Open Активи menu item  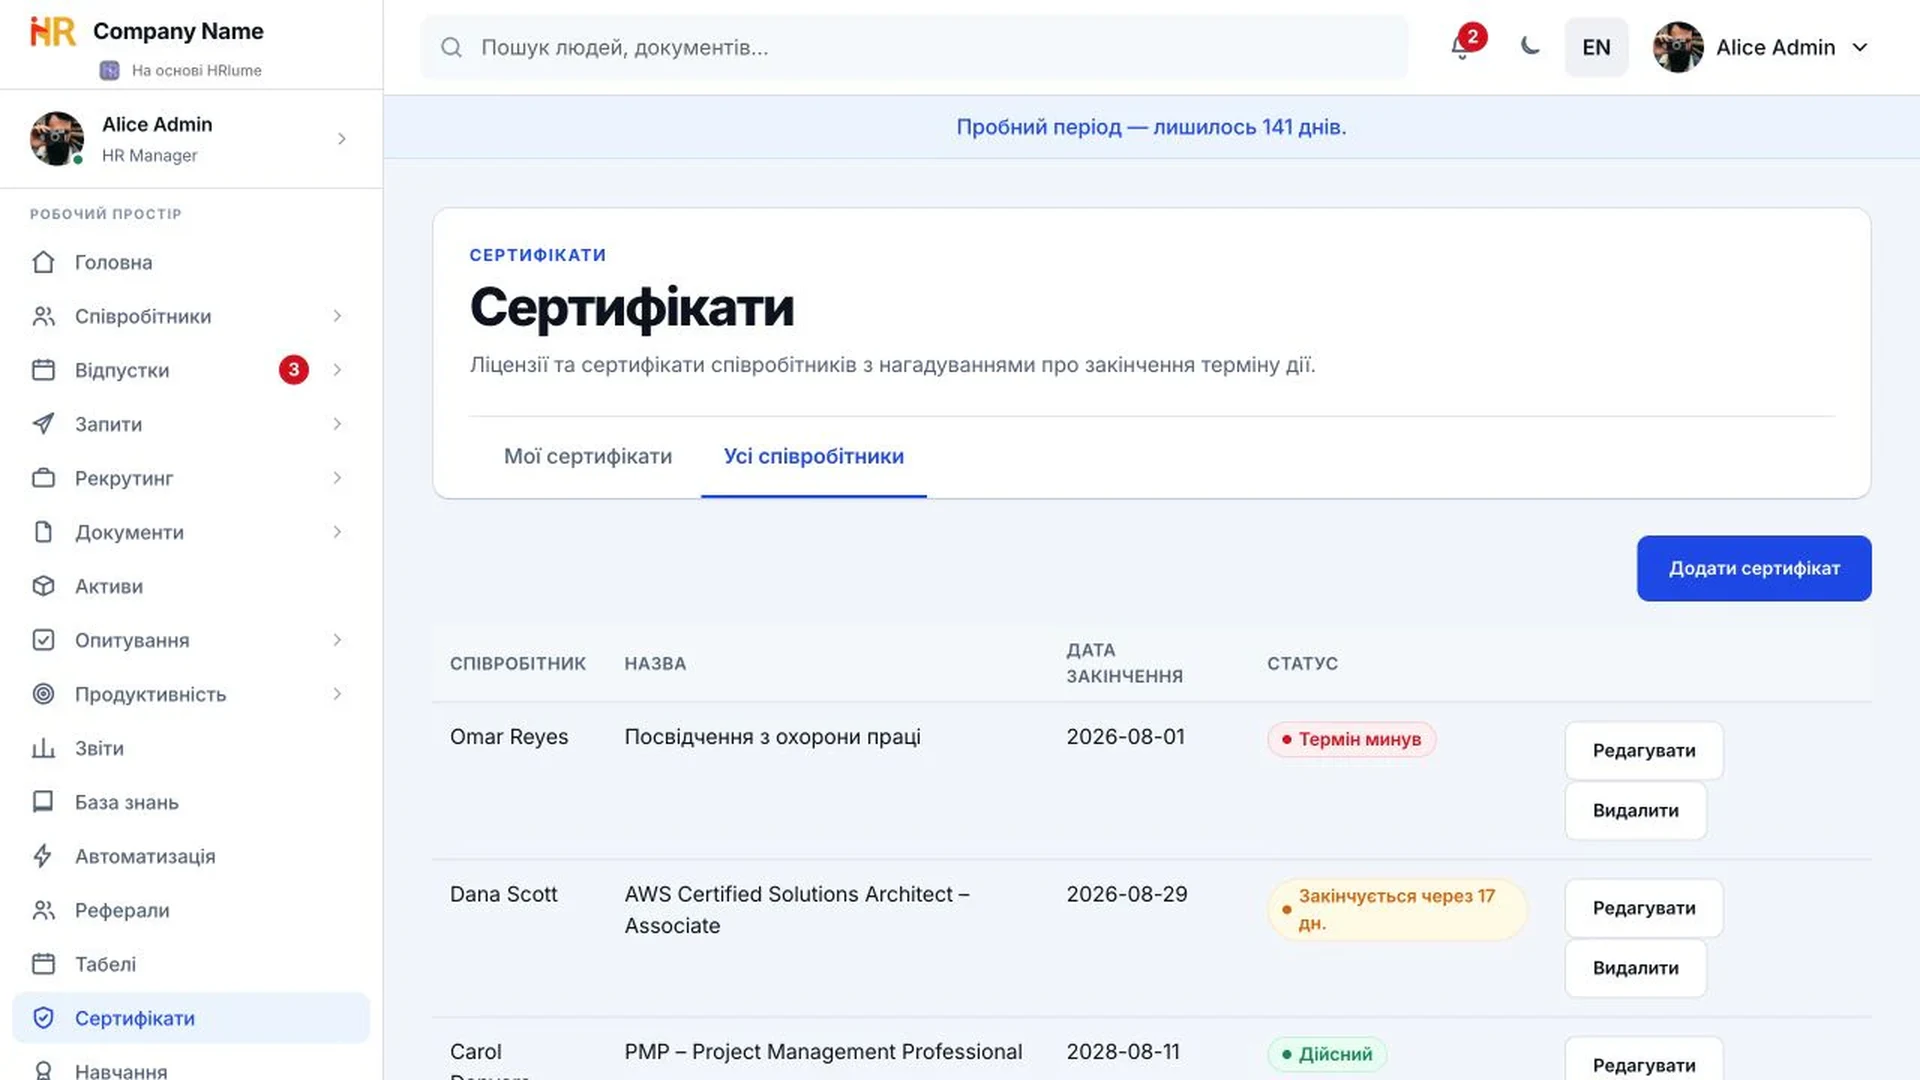point(190,586)
